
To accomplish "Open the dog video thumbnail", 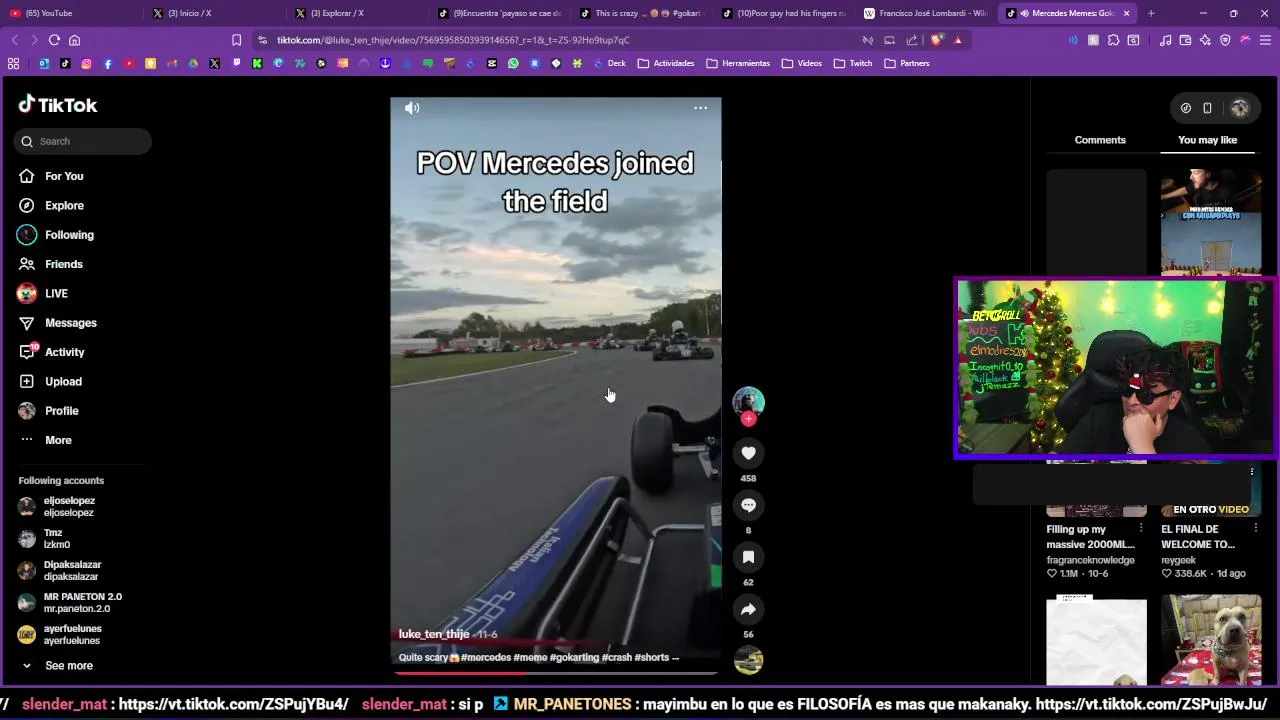I will click(x=1211, y=640).
